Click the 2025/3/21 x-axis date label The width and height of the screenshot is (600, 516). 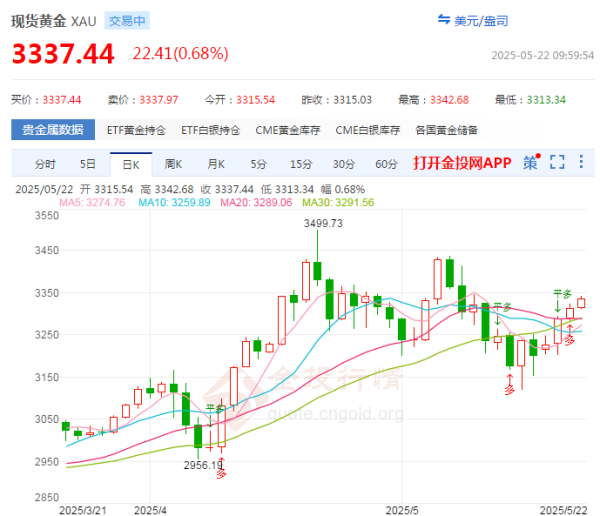point(83,510)
